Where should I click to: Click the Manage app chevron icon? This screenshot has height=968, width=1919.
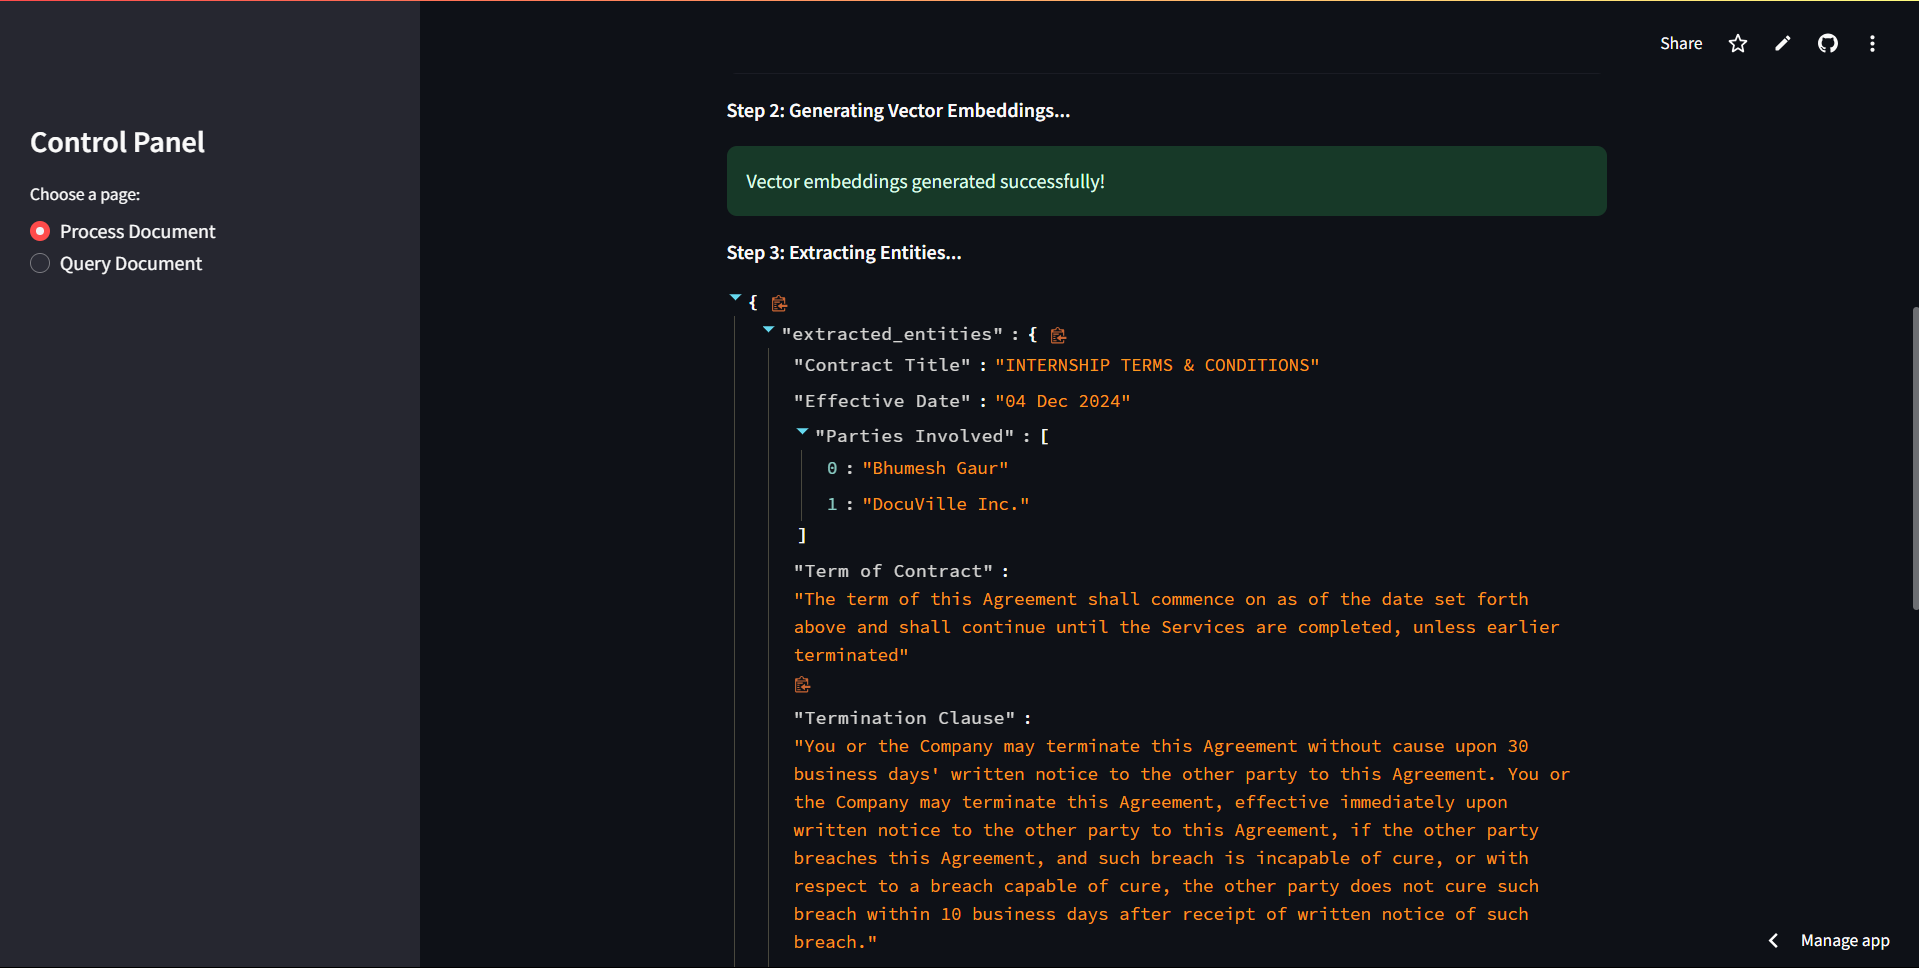pos(1773,940)
